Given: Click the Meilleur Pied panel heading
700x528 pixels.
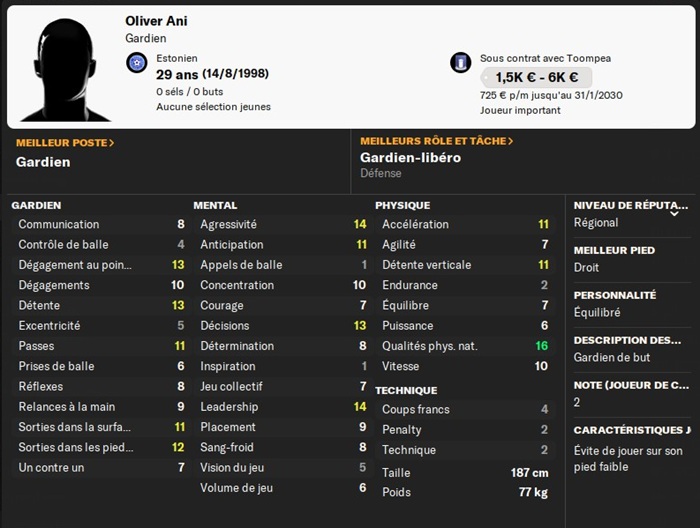Looking at the screenshot, I should coord(614,250).
